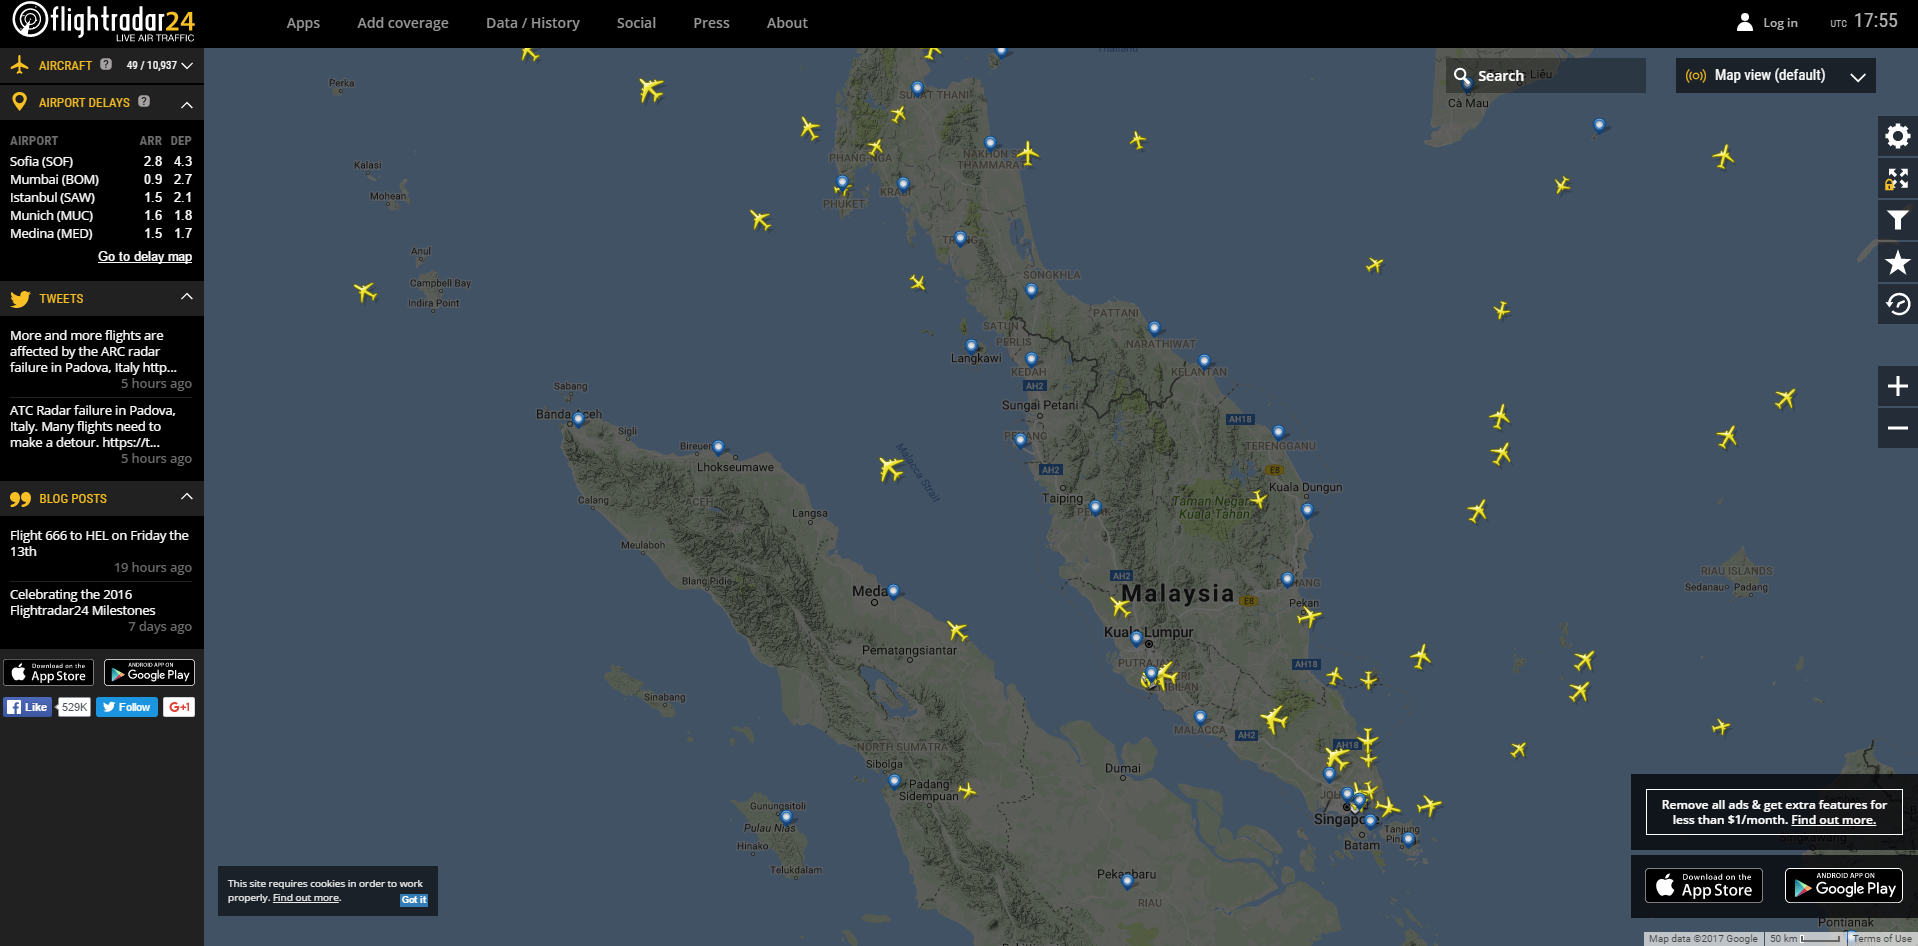Expand the Aircraft count dropdown
The height and width of the screenshot is (946, 1918).
pyautogui.click(x=187, y=65)
